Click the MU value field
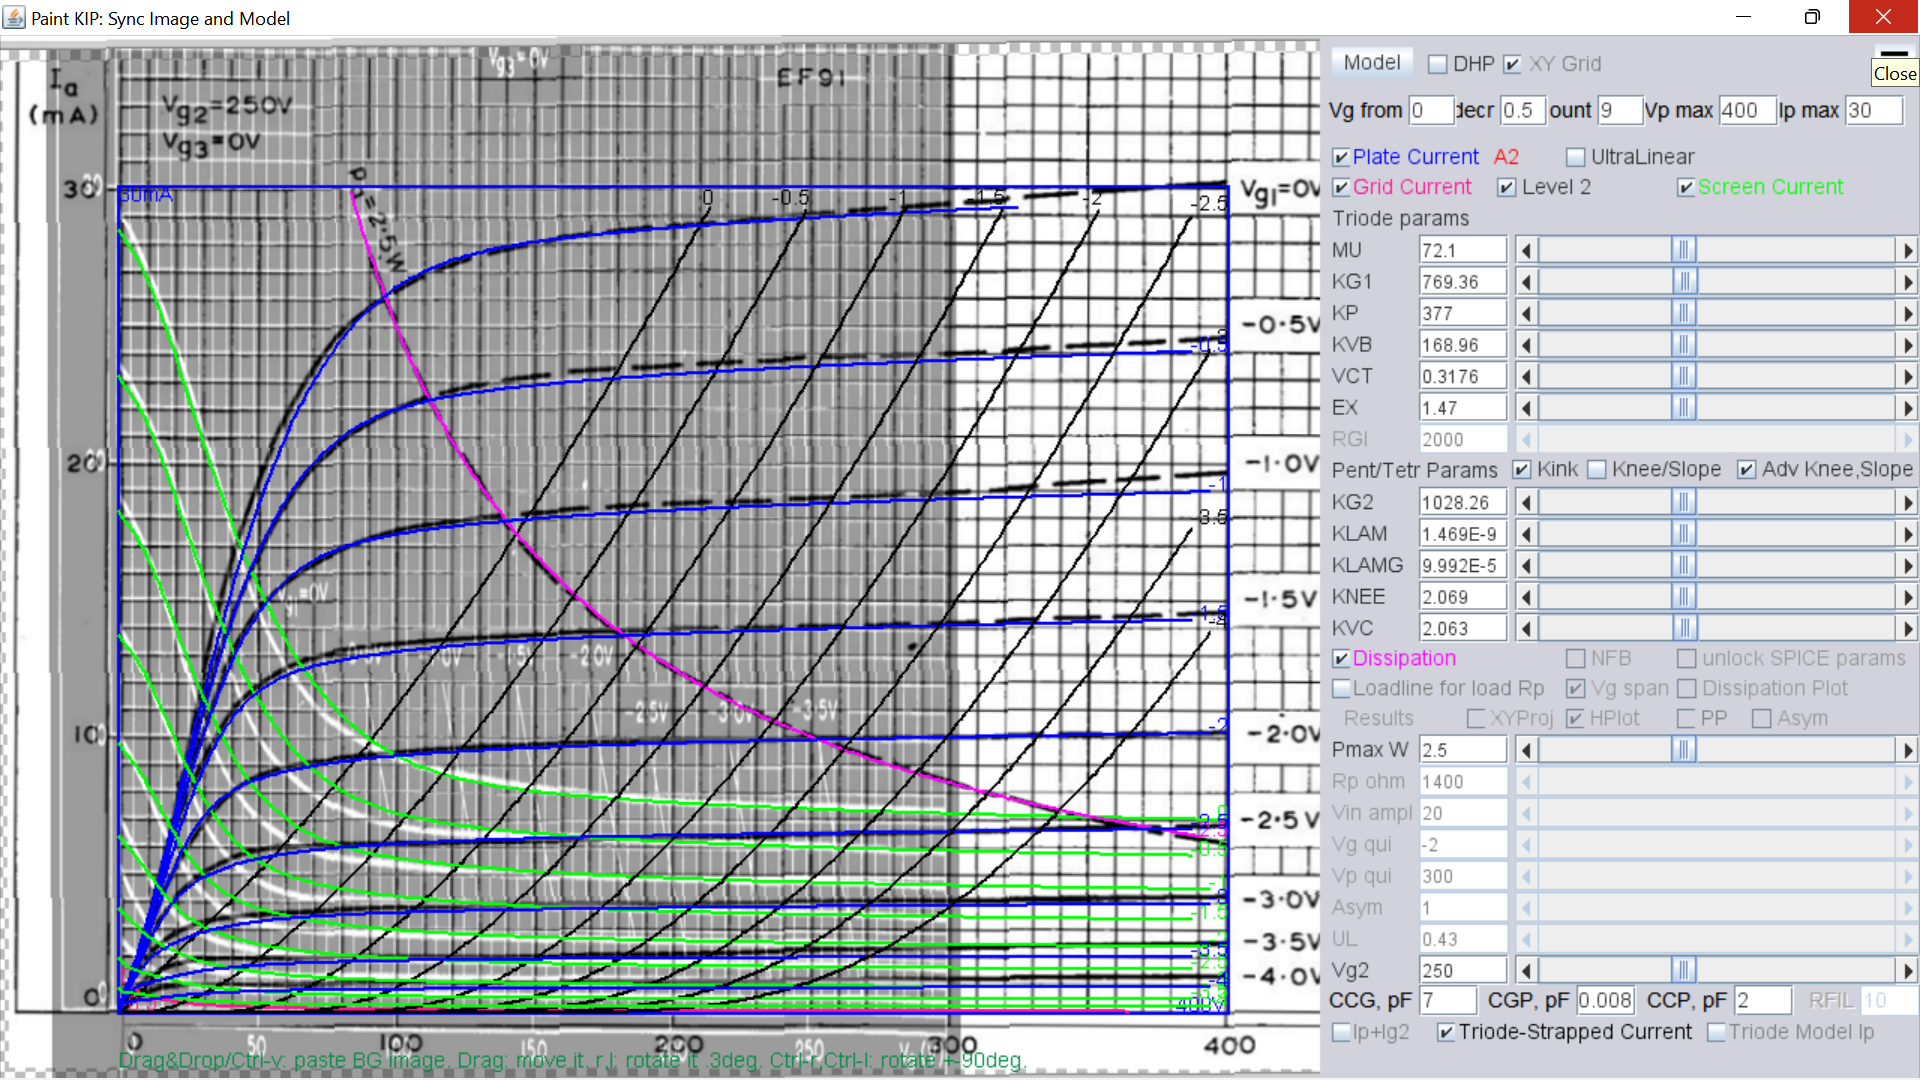This screenshot has width=1920, height=1080. (1463, 250)
